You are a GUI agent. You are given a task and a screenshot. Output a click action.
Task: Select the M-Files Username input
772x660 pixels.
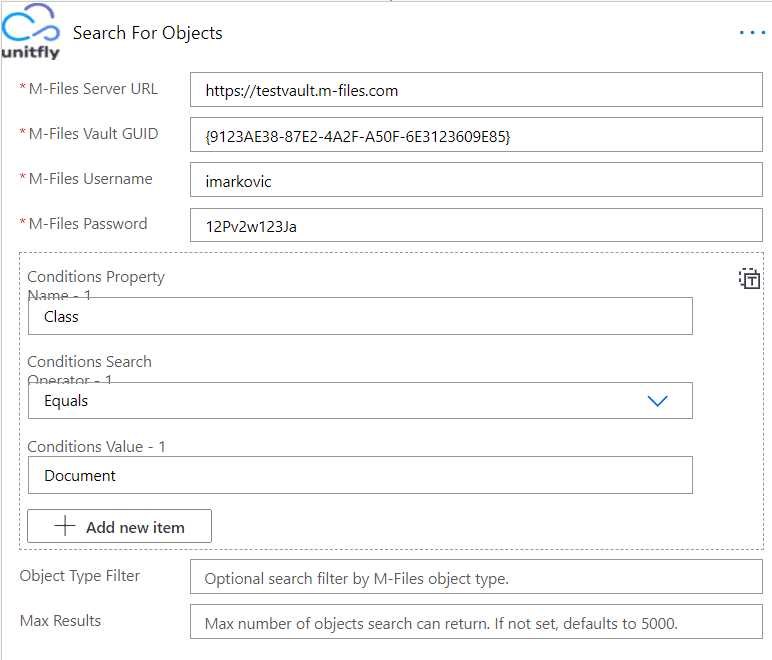[x=476, y=180]
